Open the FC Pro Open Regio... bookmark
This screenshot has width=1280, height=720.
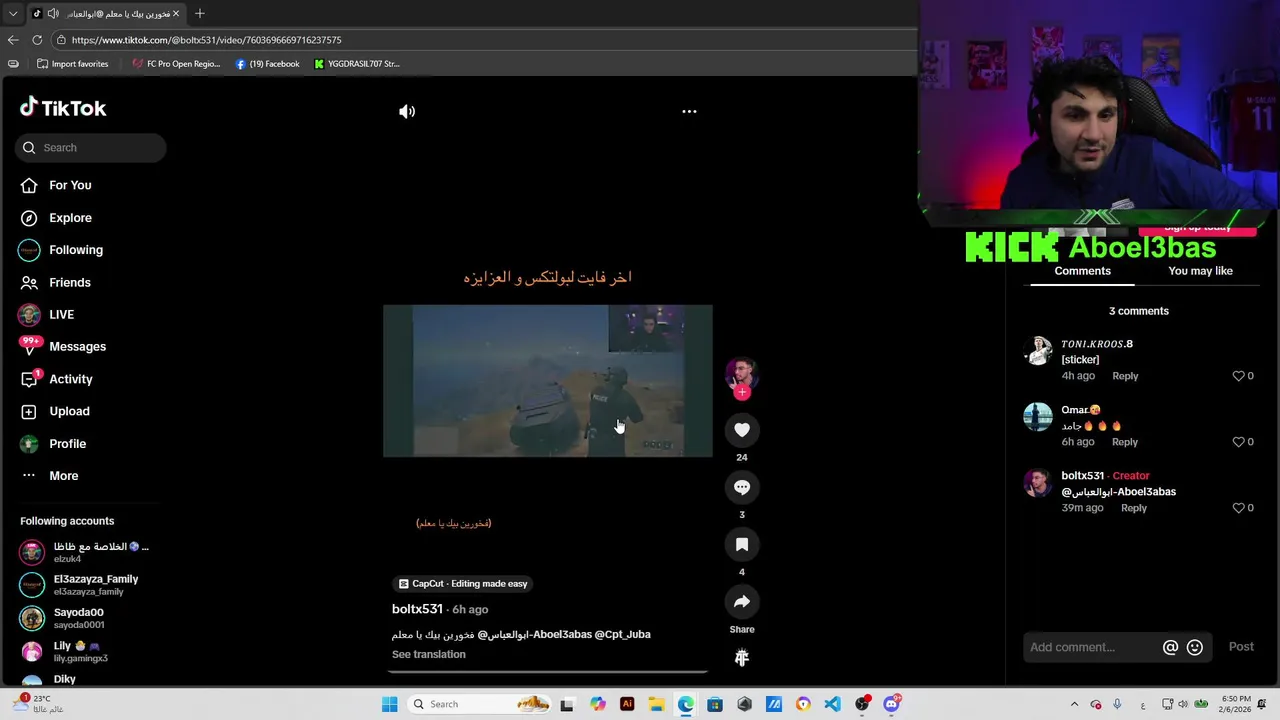click(x=176, y=64)
